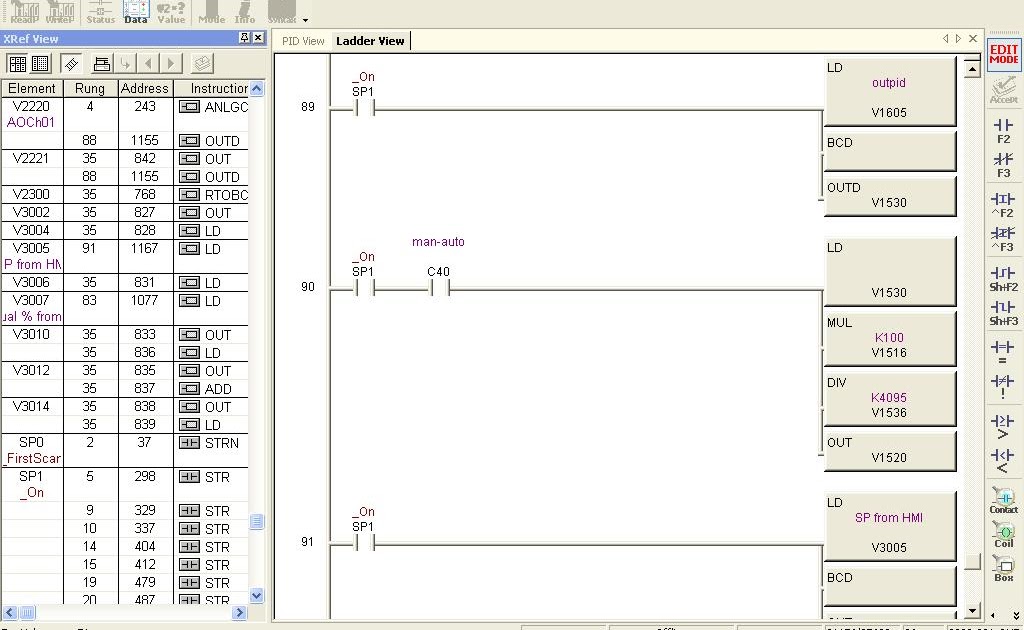Image resolution: width=1024 pixels, height=630 pixels.
Task: Click XRef horizontal scroll left arrow
Action: (10, 612)
